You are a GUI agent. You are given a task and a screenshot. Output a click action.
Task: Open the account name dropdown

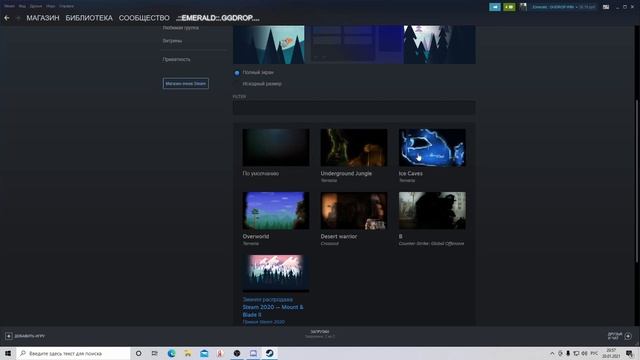[563, 7]
